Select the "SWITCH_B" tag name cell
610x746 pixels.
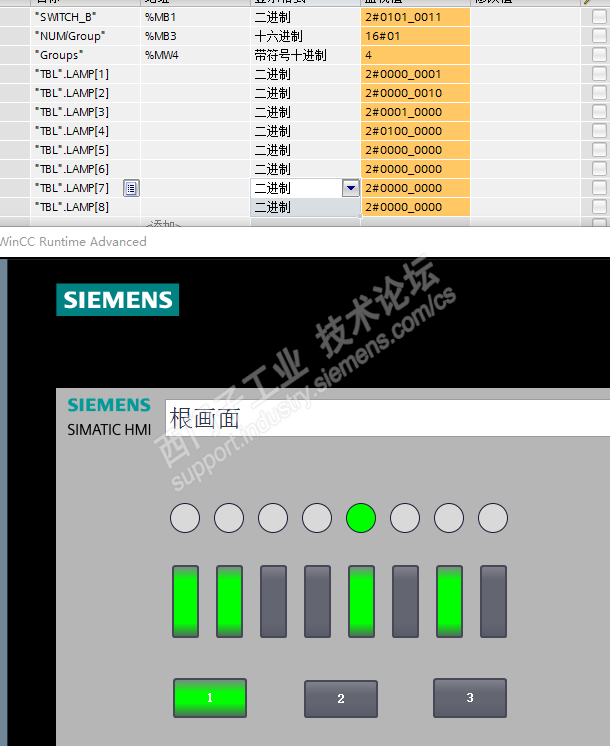pyautogui.click(x=85, y=17)
